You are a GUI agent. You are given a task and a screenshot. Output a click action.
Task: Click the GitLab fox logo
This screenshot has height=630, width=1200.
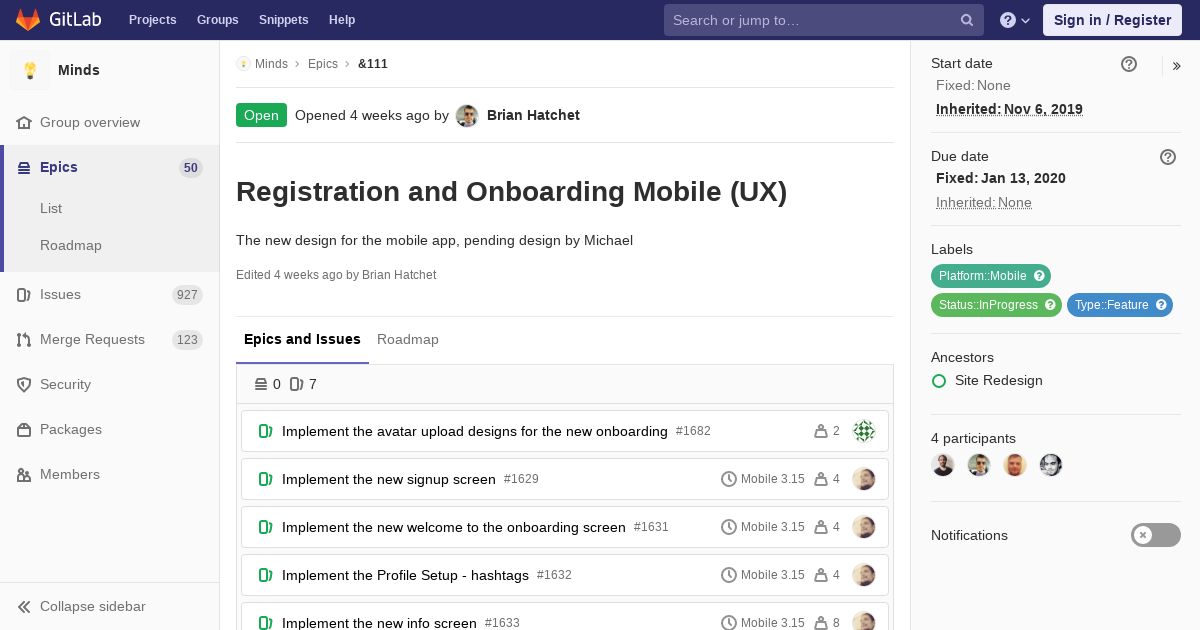pos(28,19)
